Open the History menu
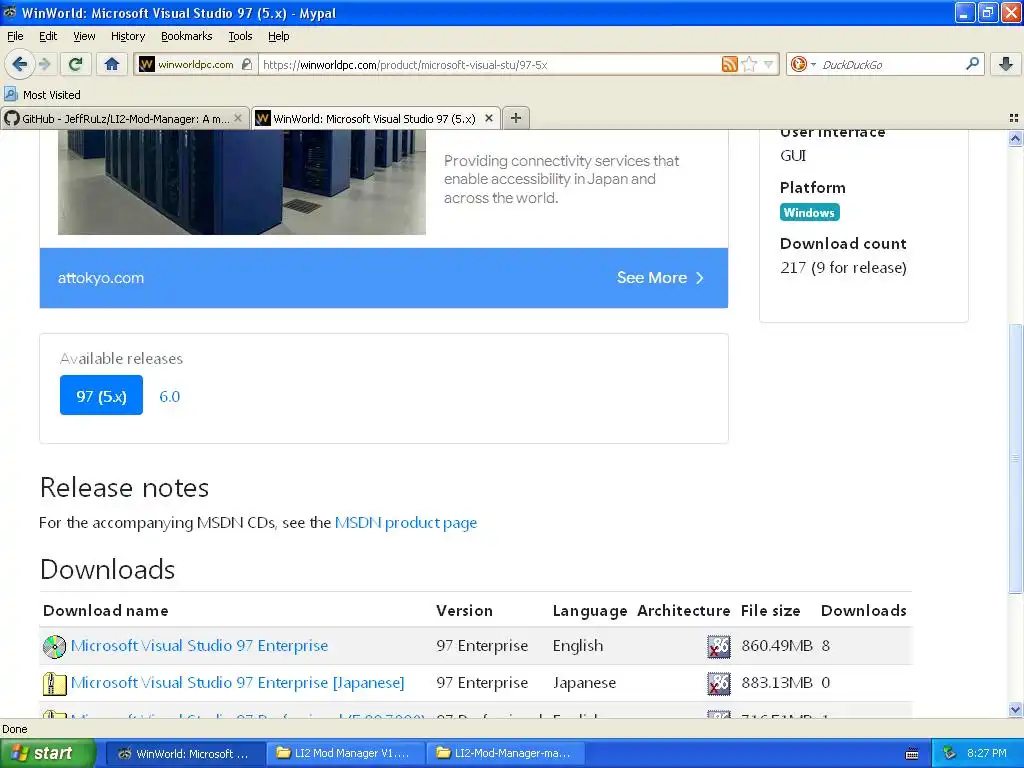Screen dimensions: 1024x768 pyautogui.click(x=127, y=36)
